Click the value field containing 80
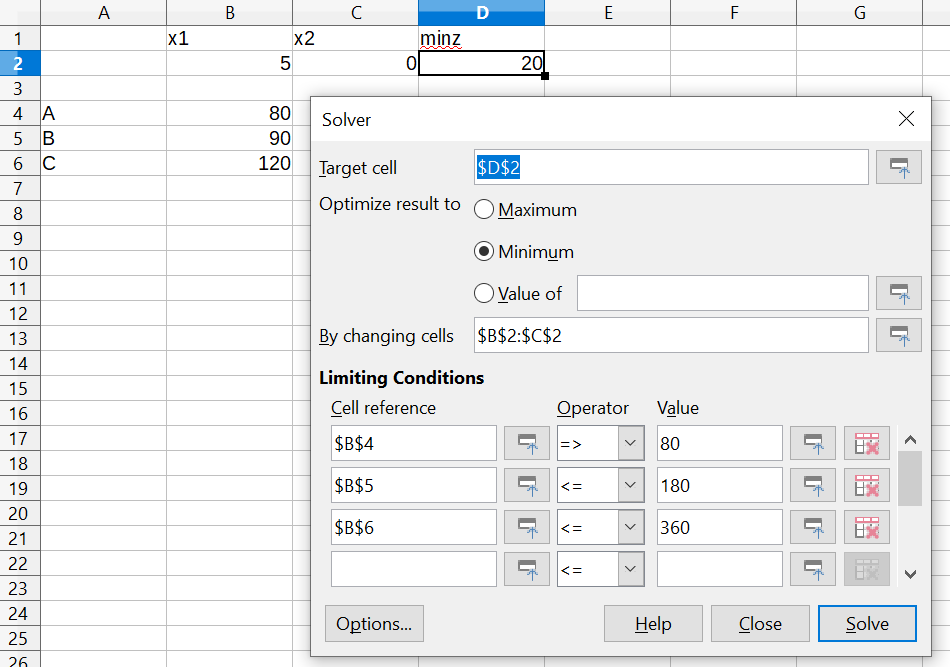This screenshot has height=667, width=950. [720, 443]
